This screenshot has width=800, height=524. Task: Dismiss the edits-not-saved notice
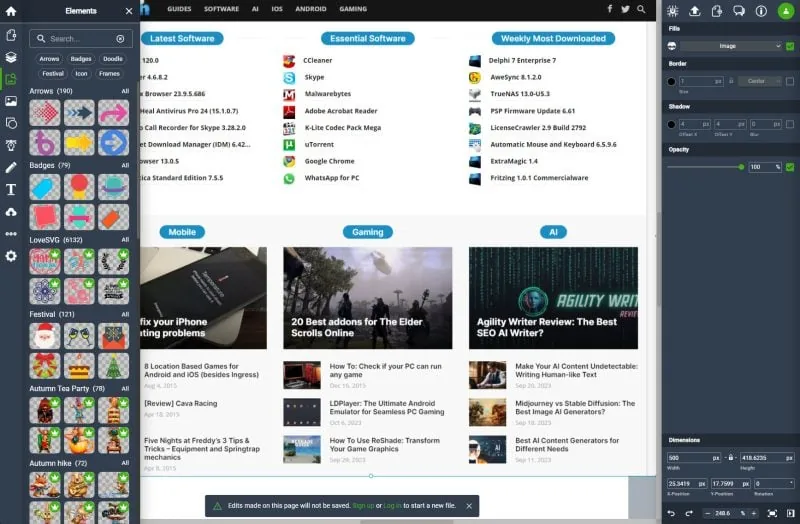tap(469, 506)
